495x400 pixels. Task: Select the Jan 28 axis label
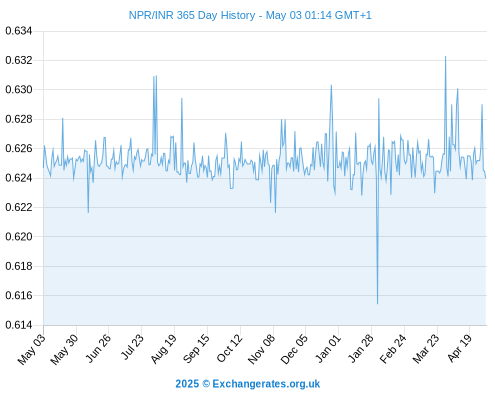[x=361, y=348]
